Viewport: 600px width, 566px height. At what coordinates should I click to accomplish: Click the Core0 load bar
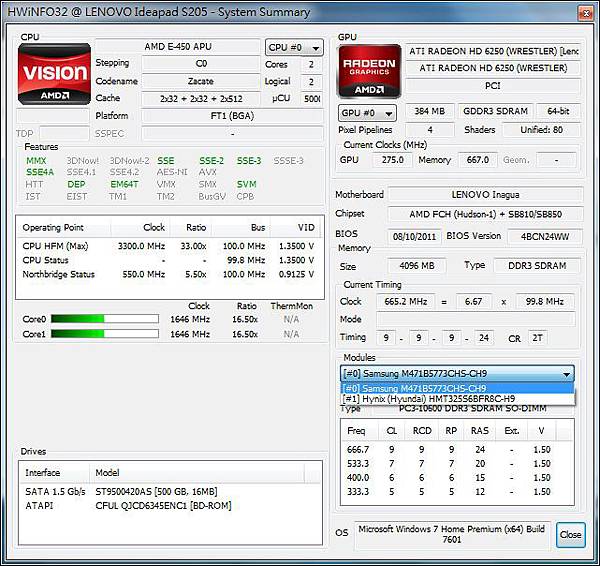[x=105, y=319]
